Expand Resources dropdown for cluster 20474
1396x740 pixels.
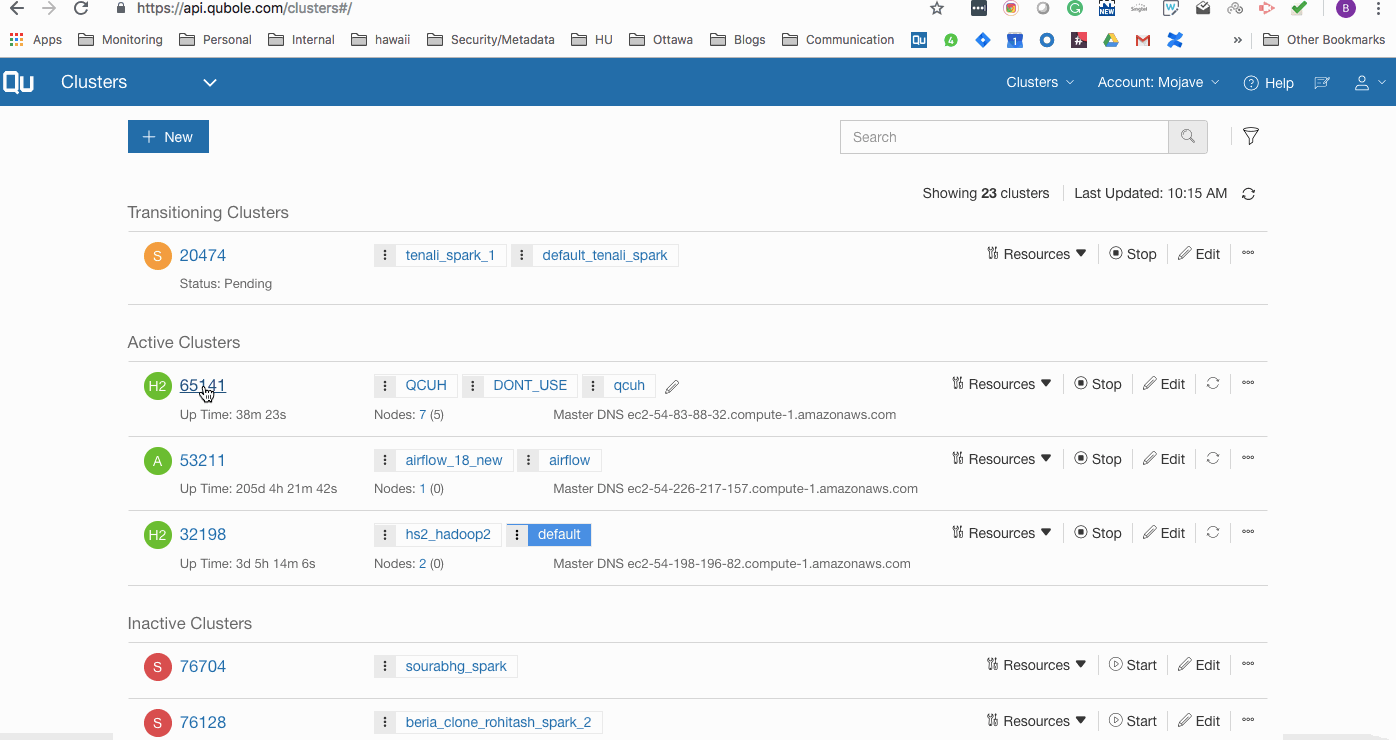1036,254
